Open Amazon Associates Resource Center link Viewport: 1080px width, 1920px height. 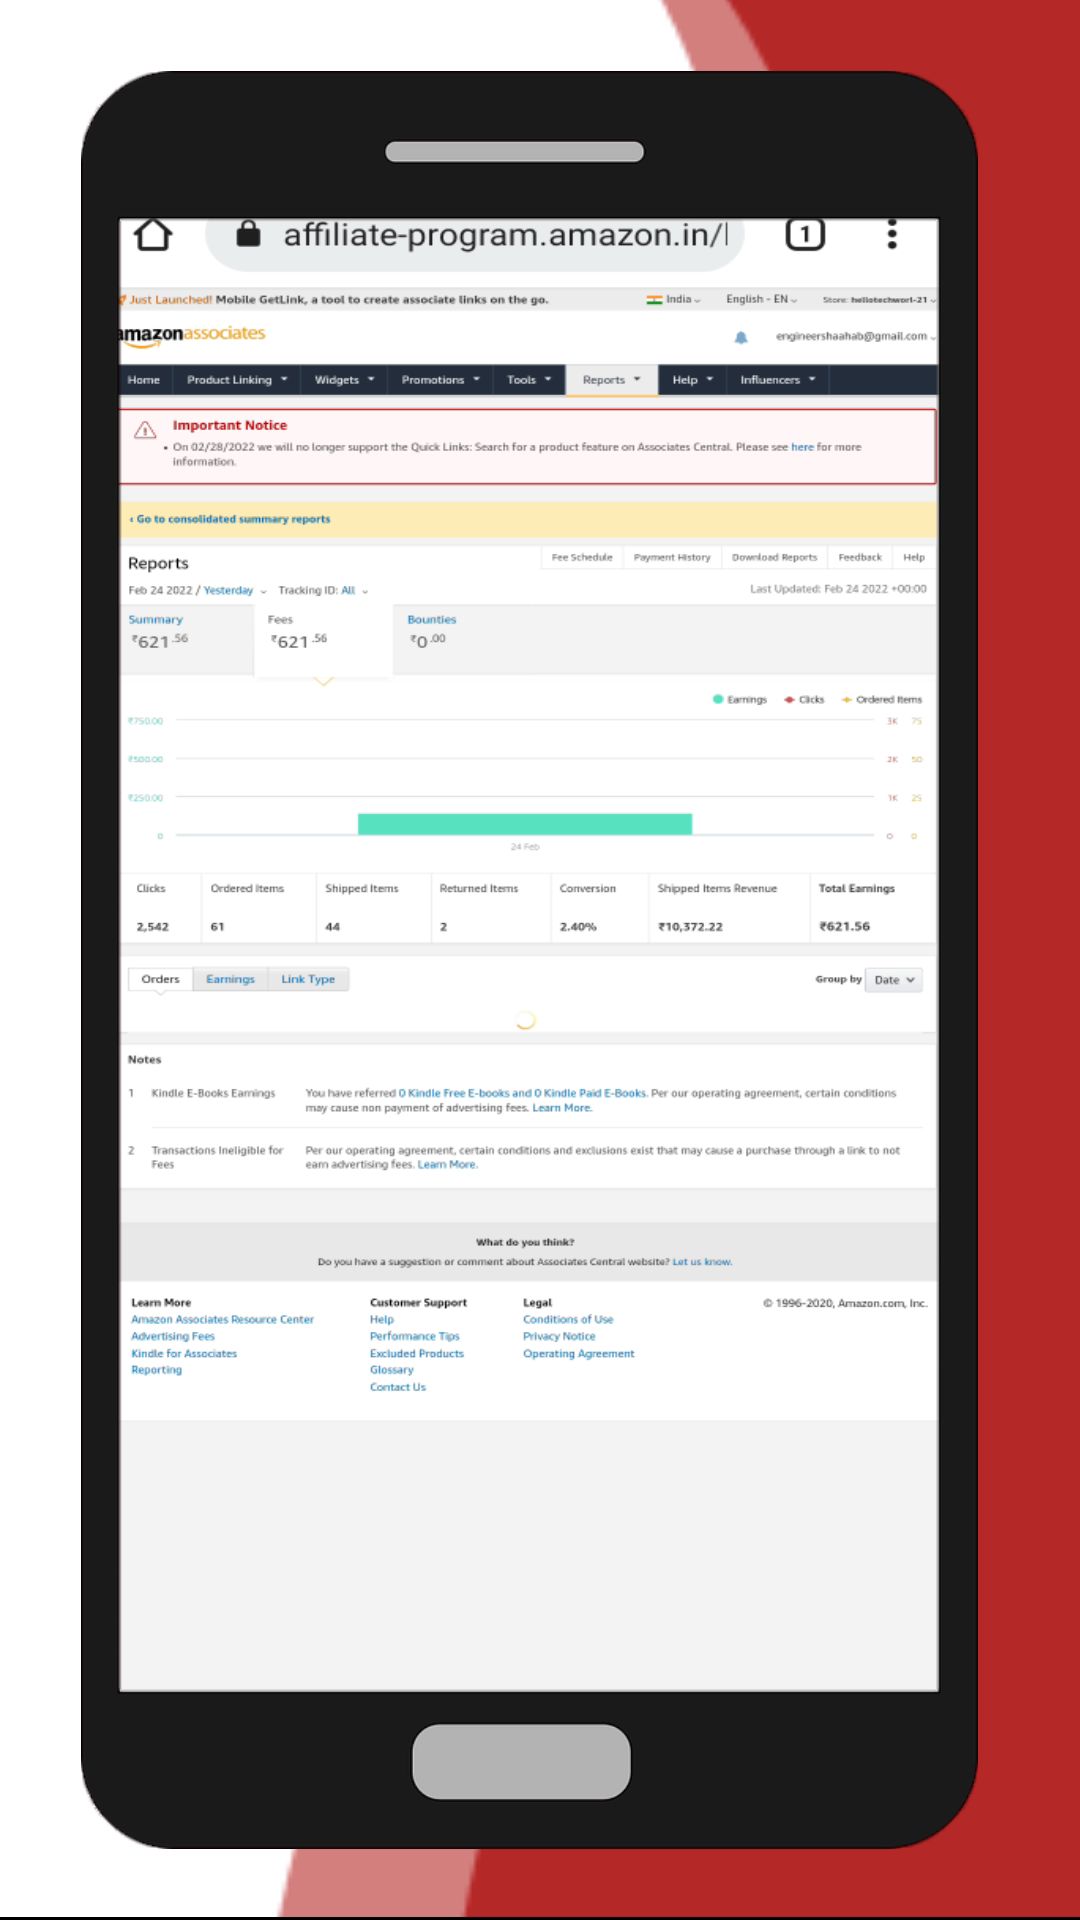[x=222, y=1320]
